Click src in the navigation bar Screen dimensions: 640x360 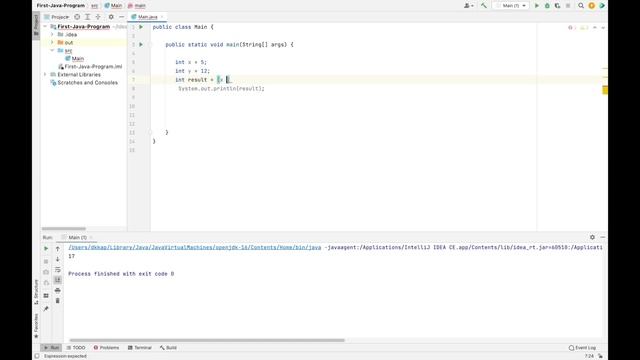94,6
